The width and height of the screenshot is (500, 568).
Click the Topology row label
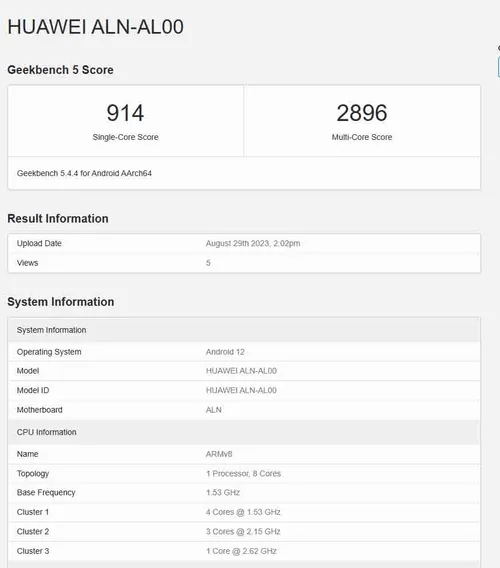pyautogui.click(x=33, y=474)
